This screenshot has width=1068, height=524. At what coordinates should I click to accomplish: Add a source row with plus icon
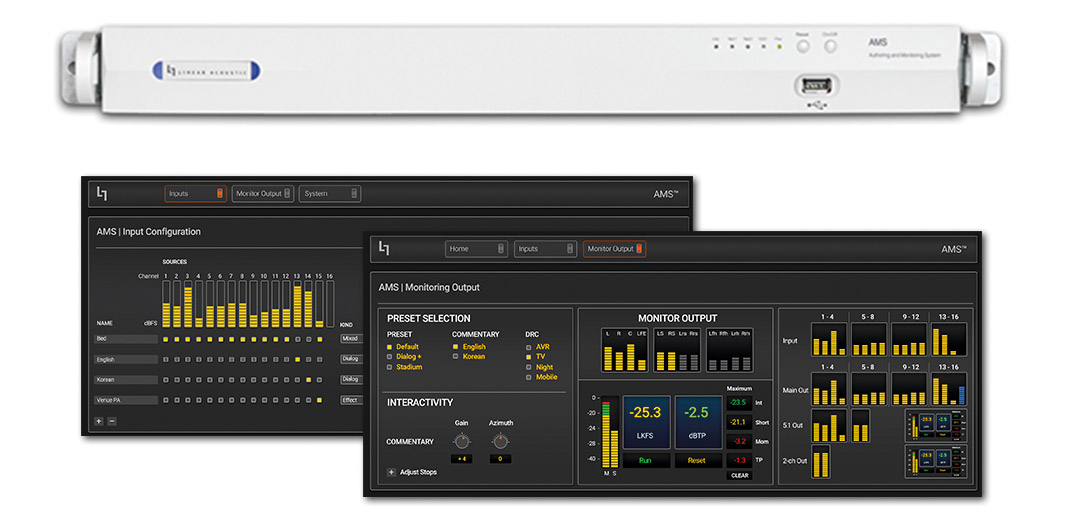(x=99, y=421)
